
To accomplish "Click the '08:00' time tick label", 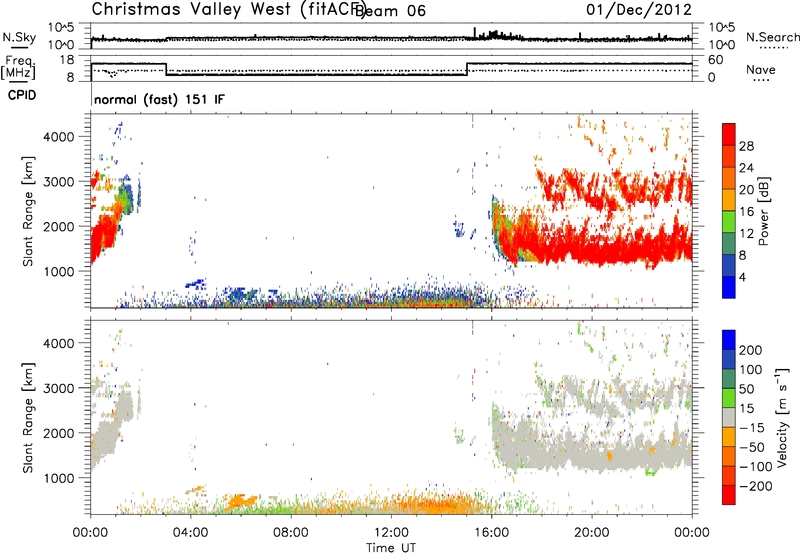I will pos(291,533).
